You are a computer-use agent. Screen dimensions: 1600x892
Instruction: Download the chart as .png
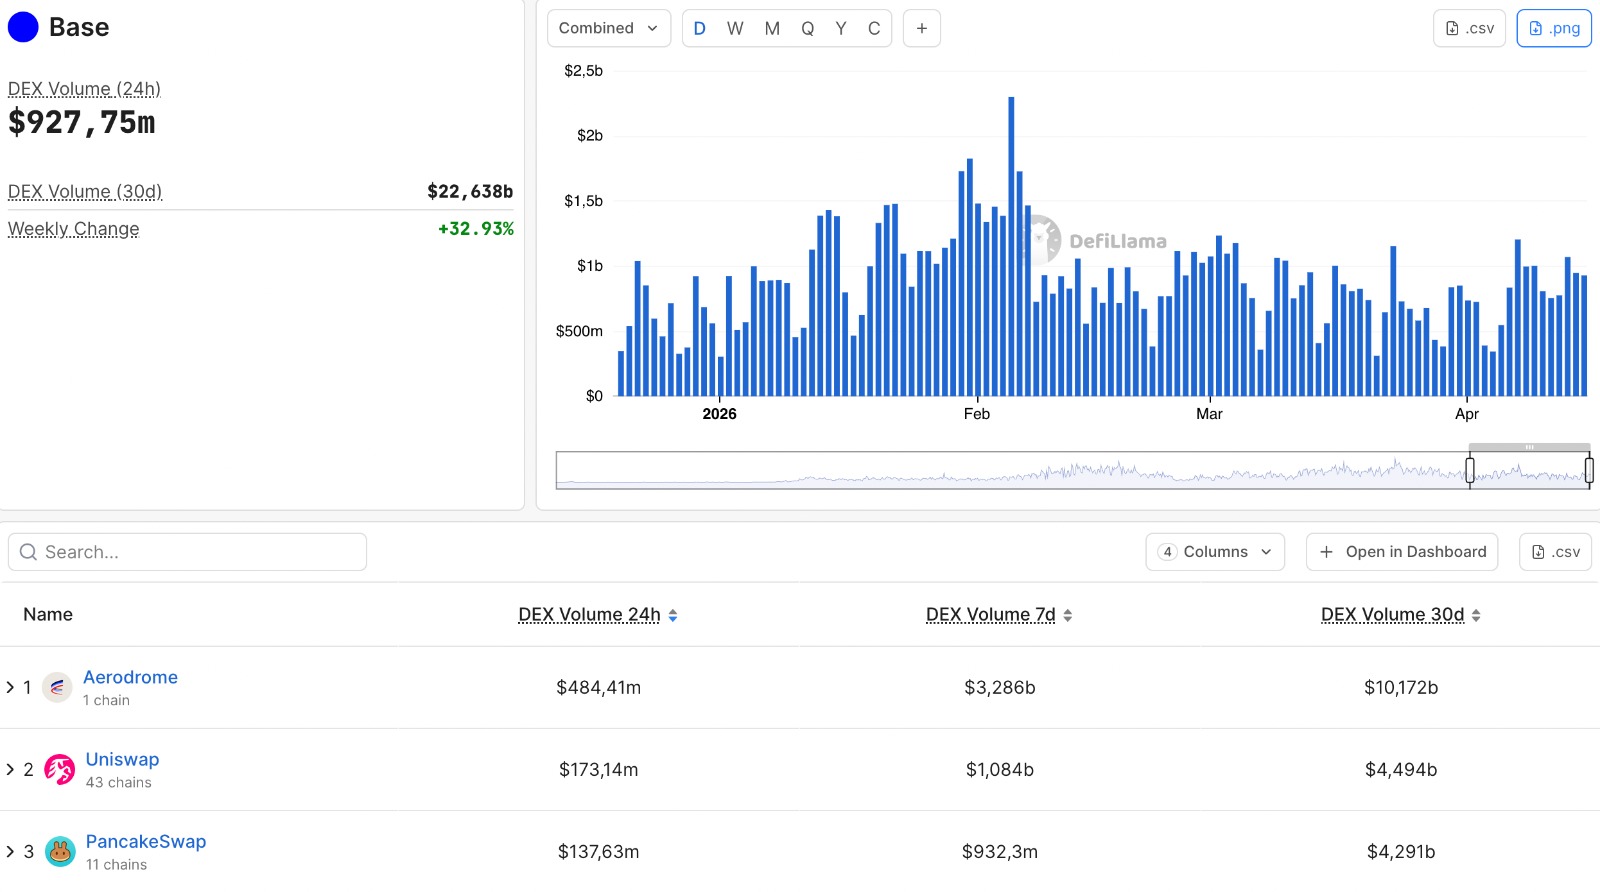point(1553,28)
